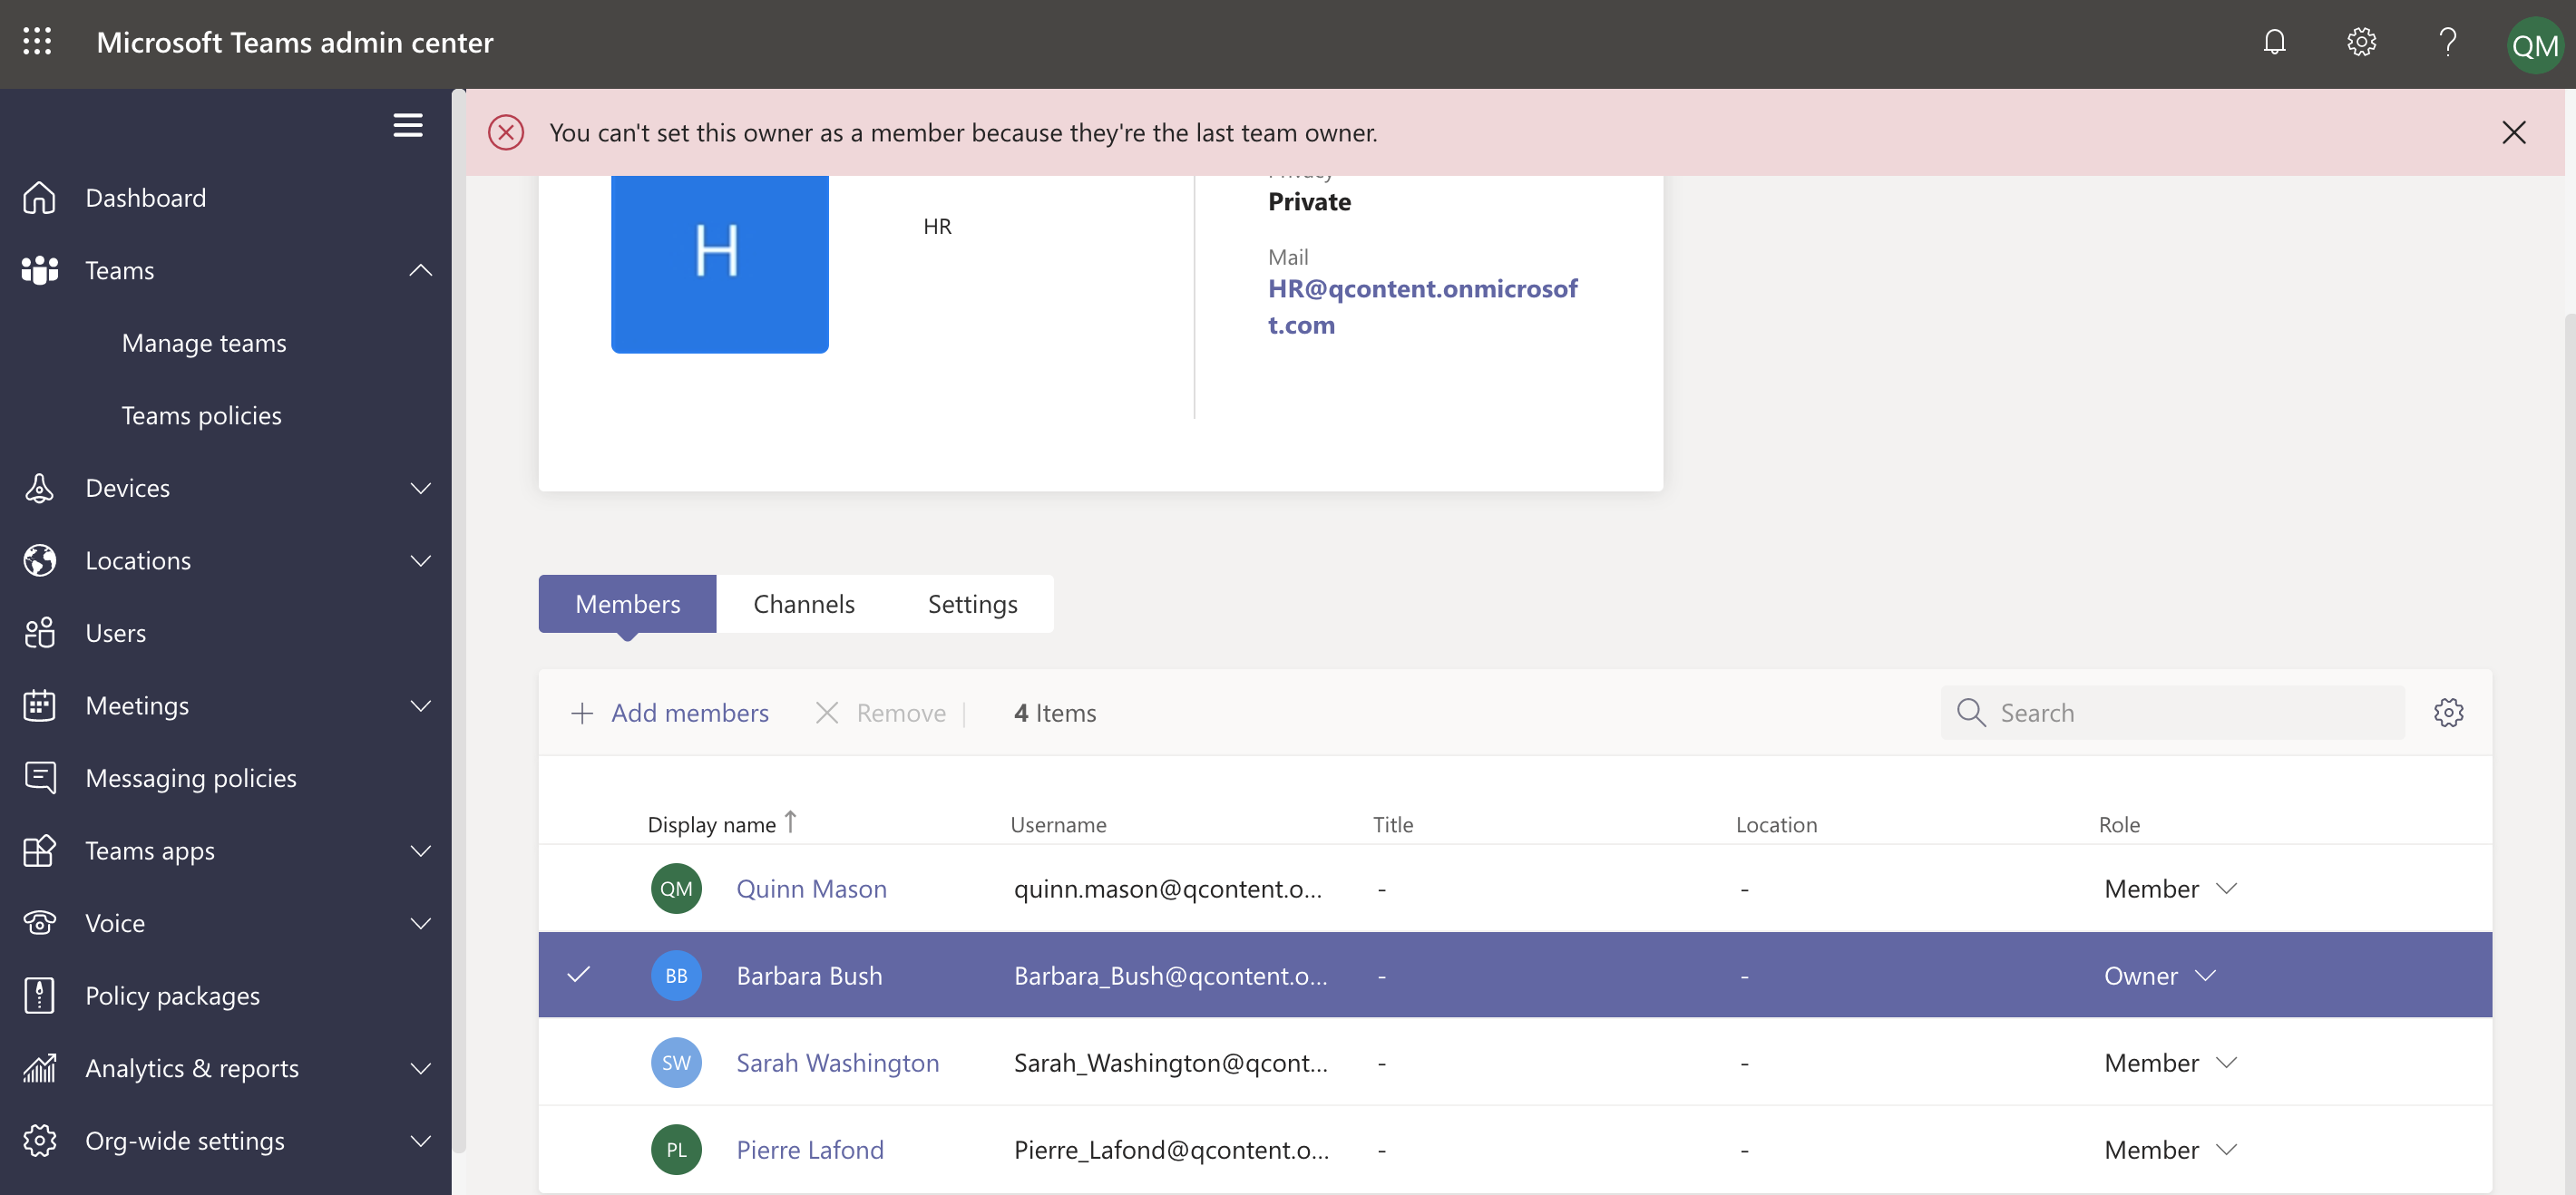Expand Barbara Bush Owner role dropdown

[2206, 974]
